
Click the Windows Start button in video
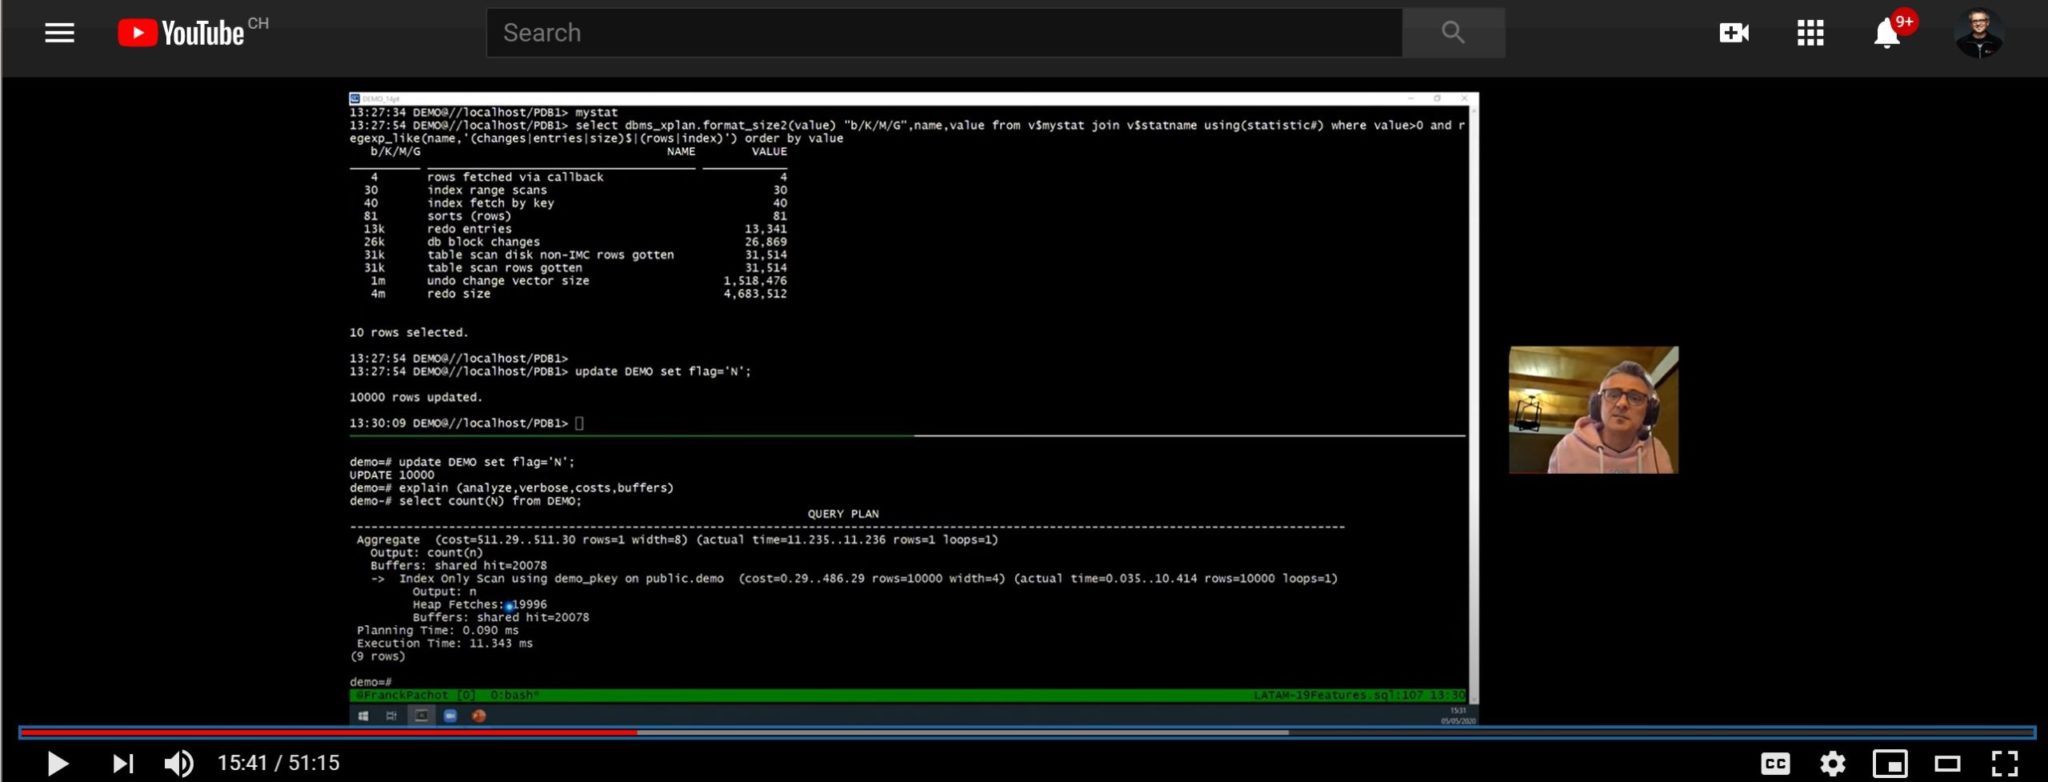(363, 716)
